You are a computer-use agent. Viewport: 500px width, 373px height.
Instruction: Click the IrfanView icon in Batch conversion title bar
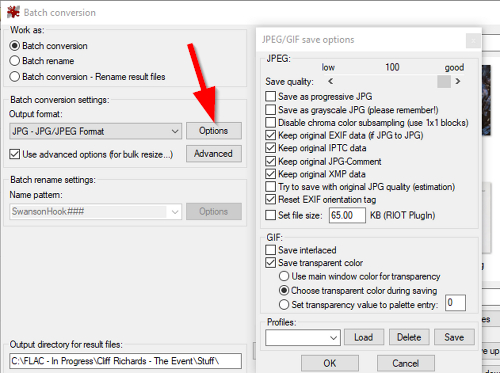point(13,12)
